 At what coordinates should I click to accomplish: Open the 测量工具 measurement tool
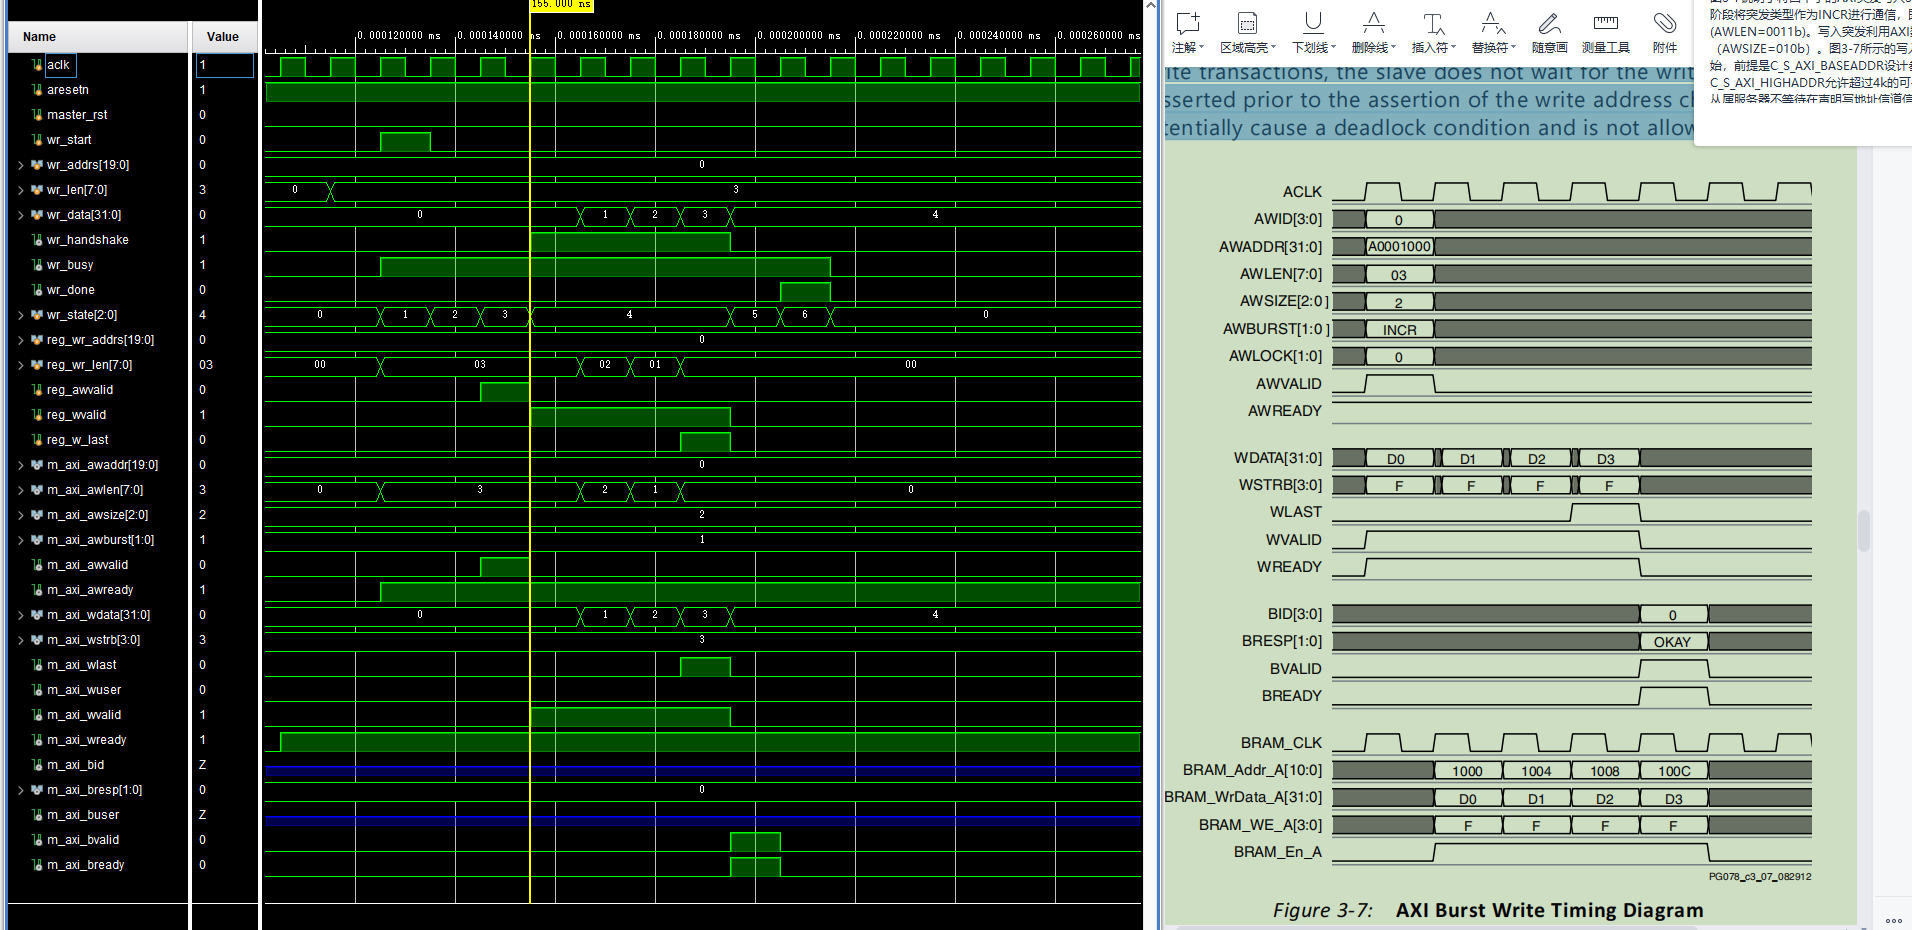point(1605,26)
